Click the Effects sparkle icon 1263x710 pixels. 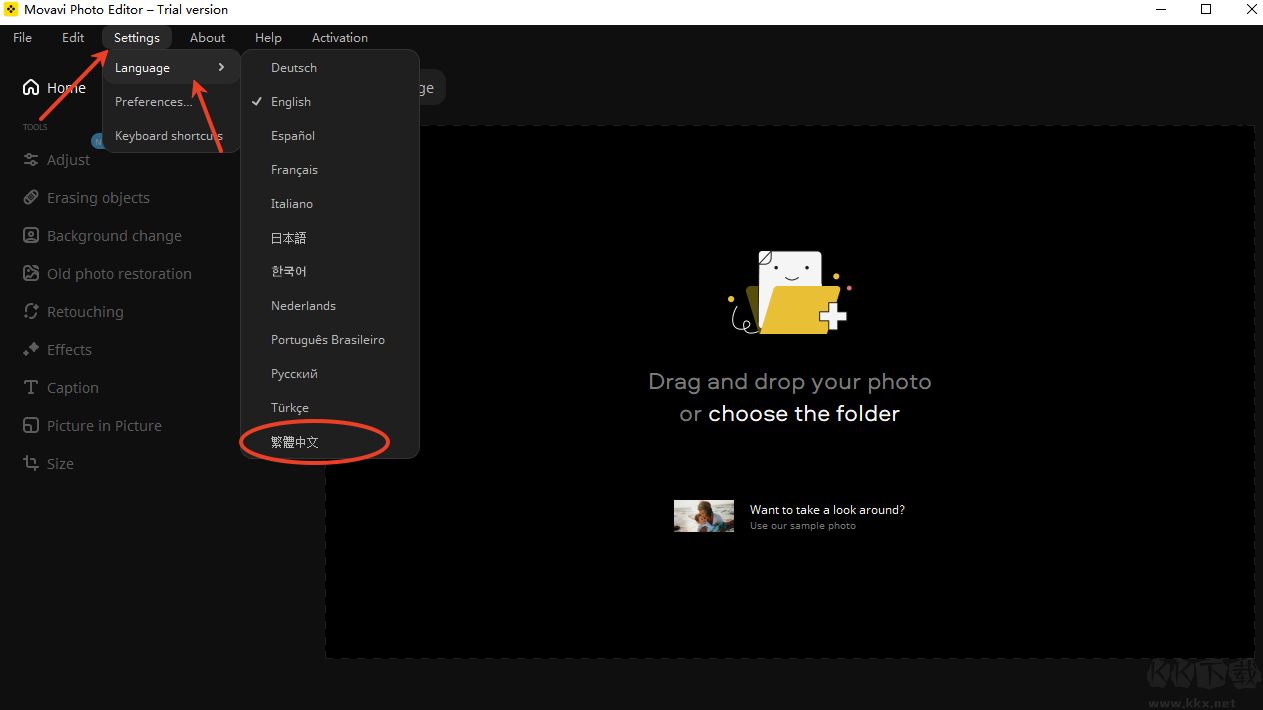(31, 350)
